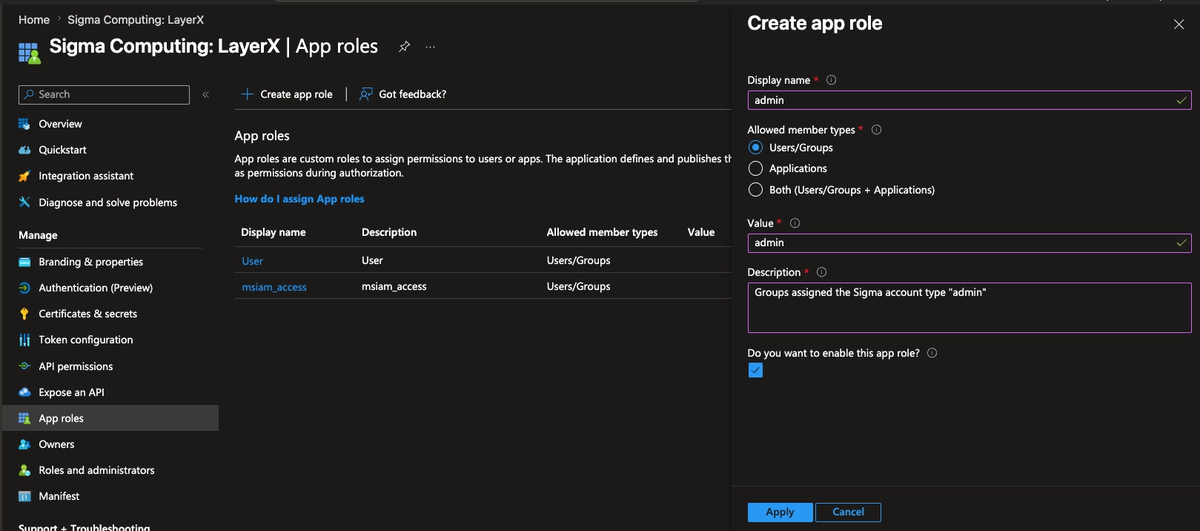The height and width of the screenshot is (531, 1200).
Task: Click the Cancel button
Action: coord(848,512)
